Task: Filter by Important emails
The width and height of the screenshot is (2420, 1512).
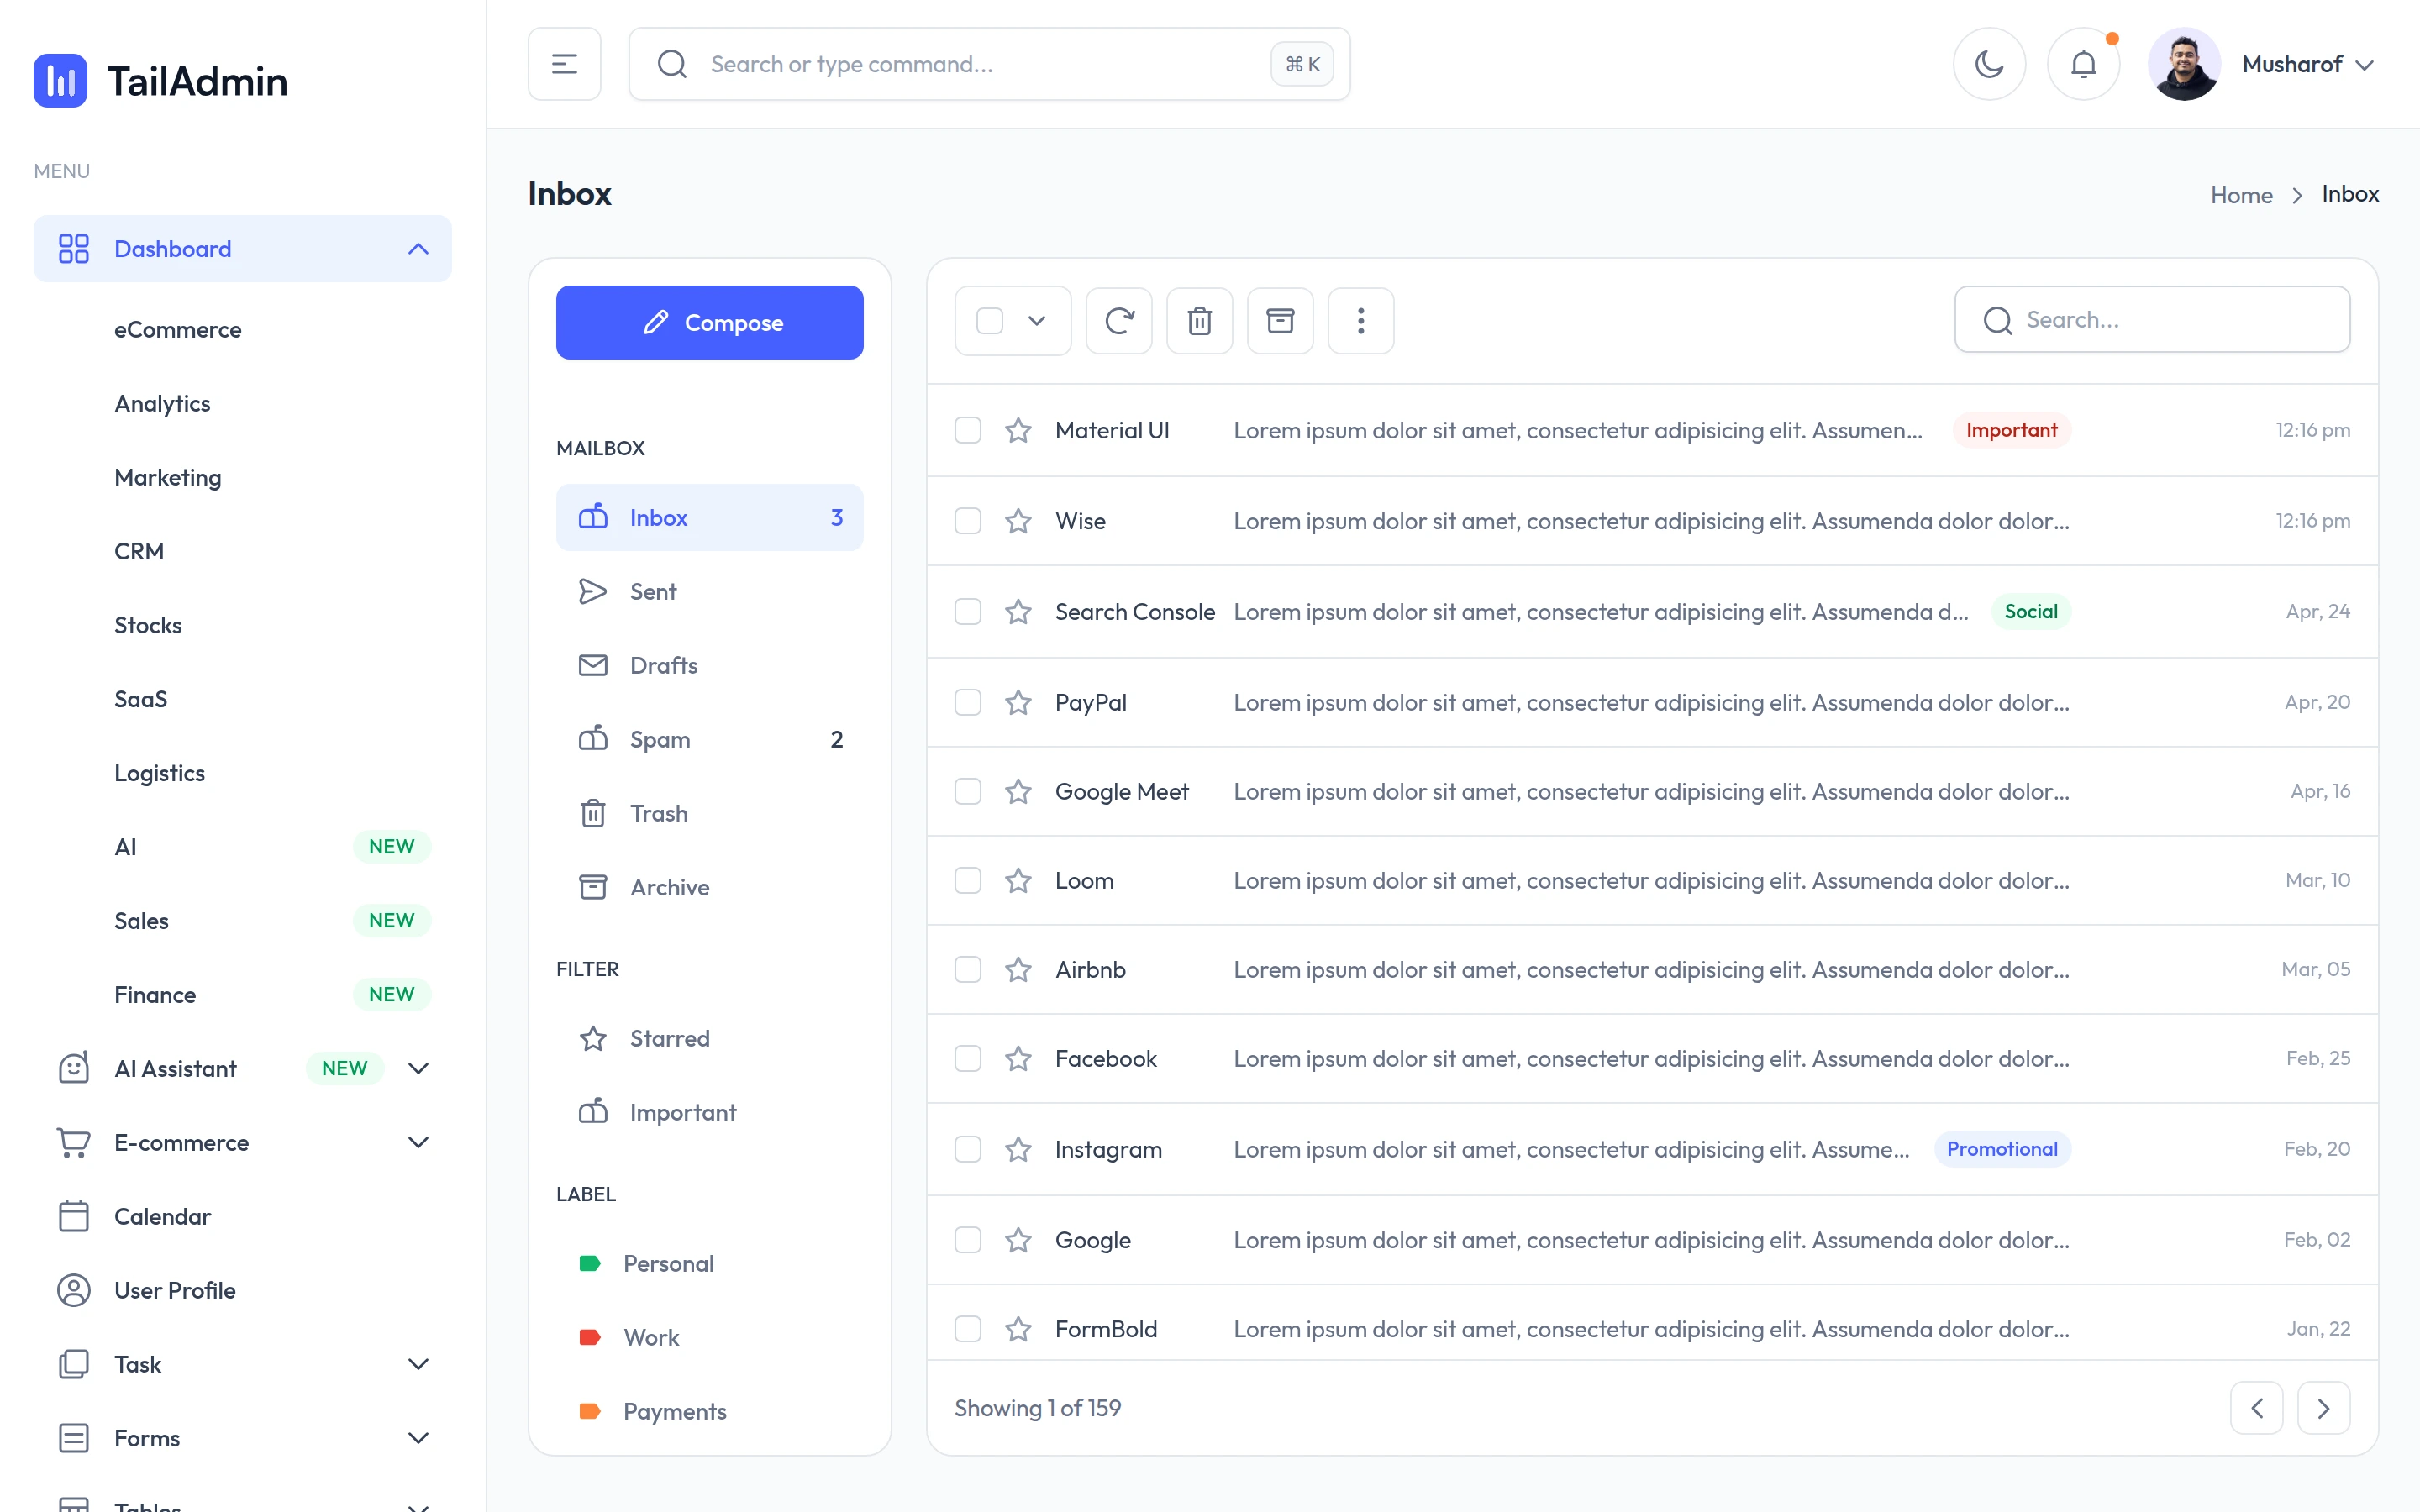Action: (709, 1112)
